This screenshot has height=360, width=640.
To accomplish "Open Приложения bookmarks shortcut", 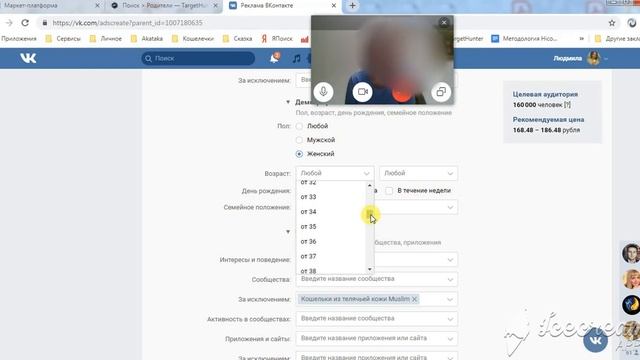I will tap(19, 39).
